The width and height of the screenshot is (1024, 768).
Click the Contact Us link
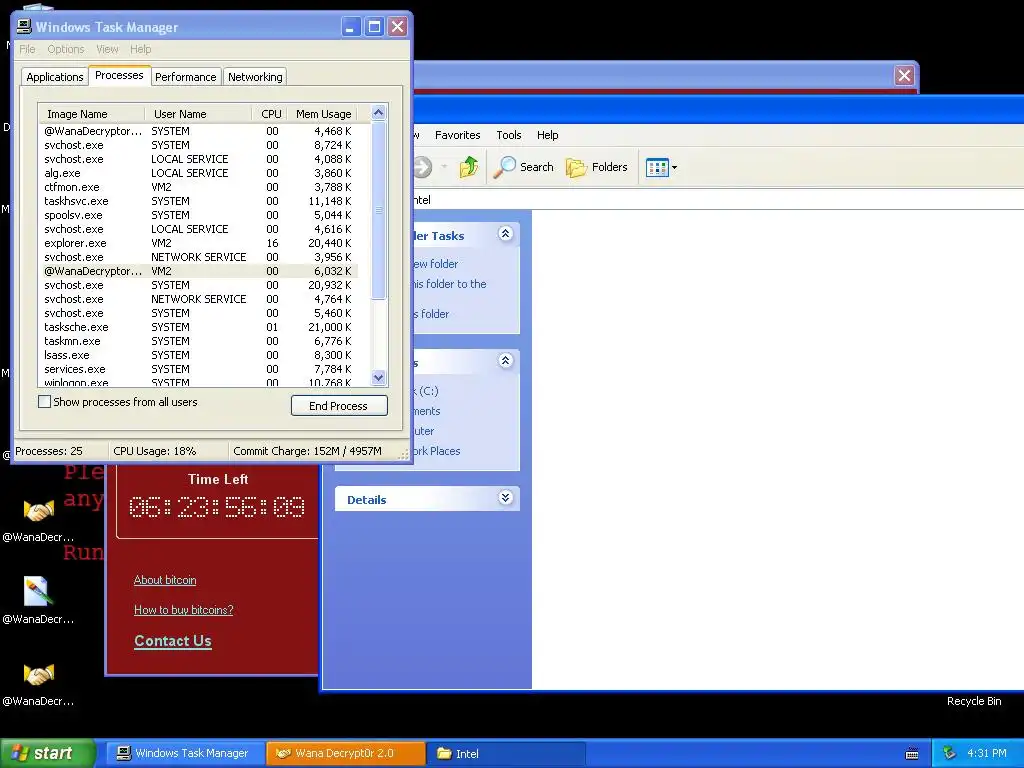point(172,641)
